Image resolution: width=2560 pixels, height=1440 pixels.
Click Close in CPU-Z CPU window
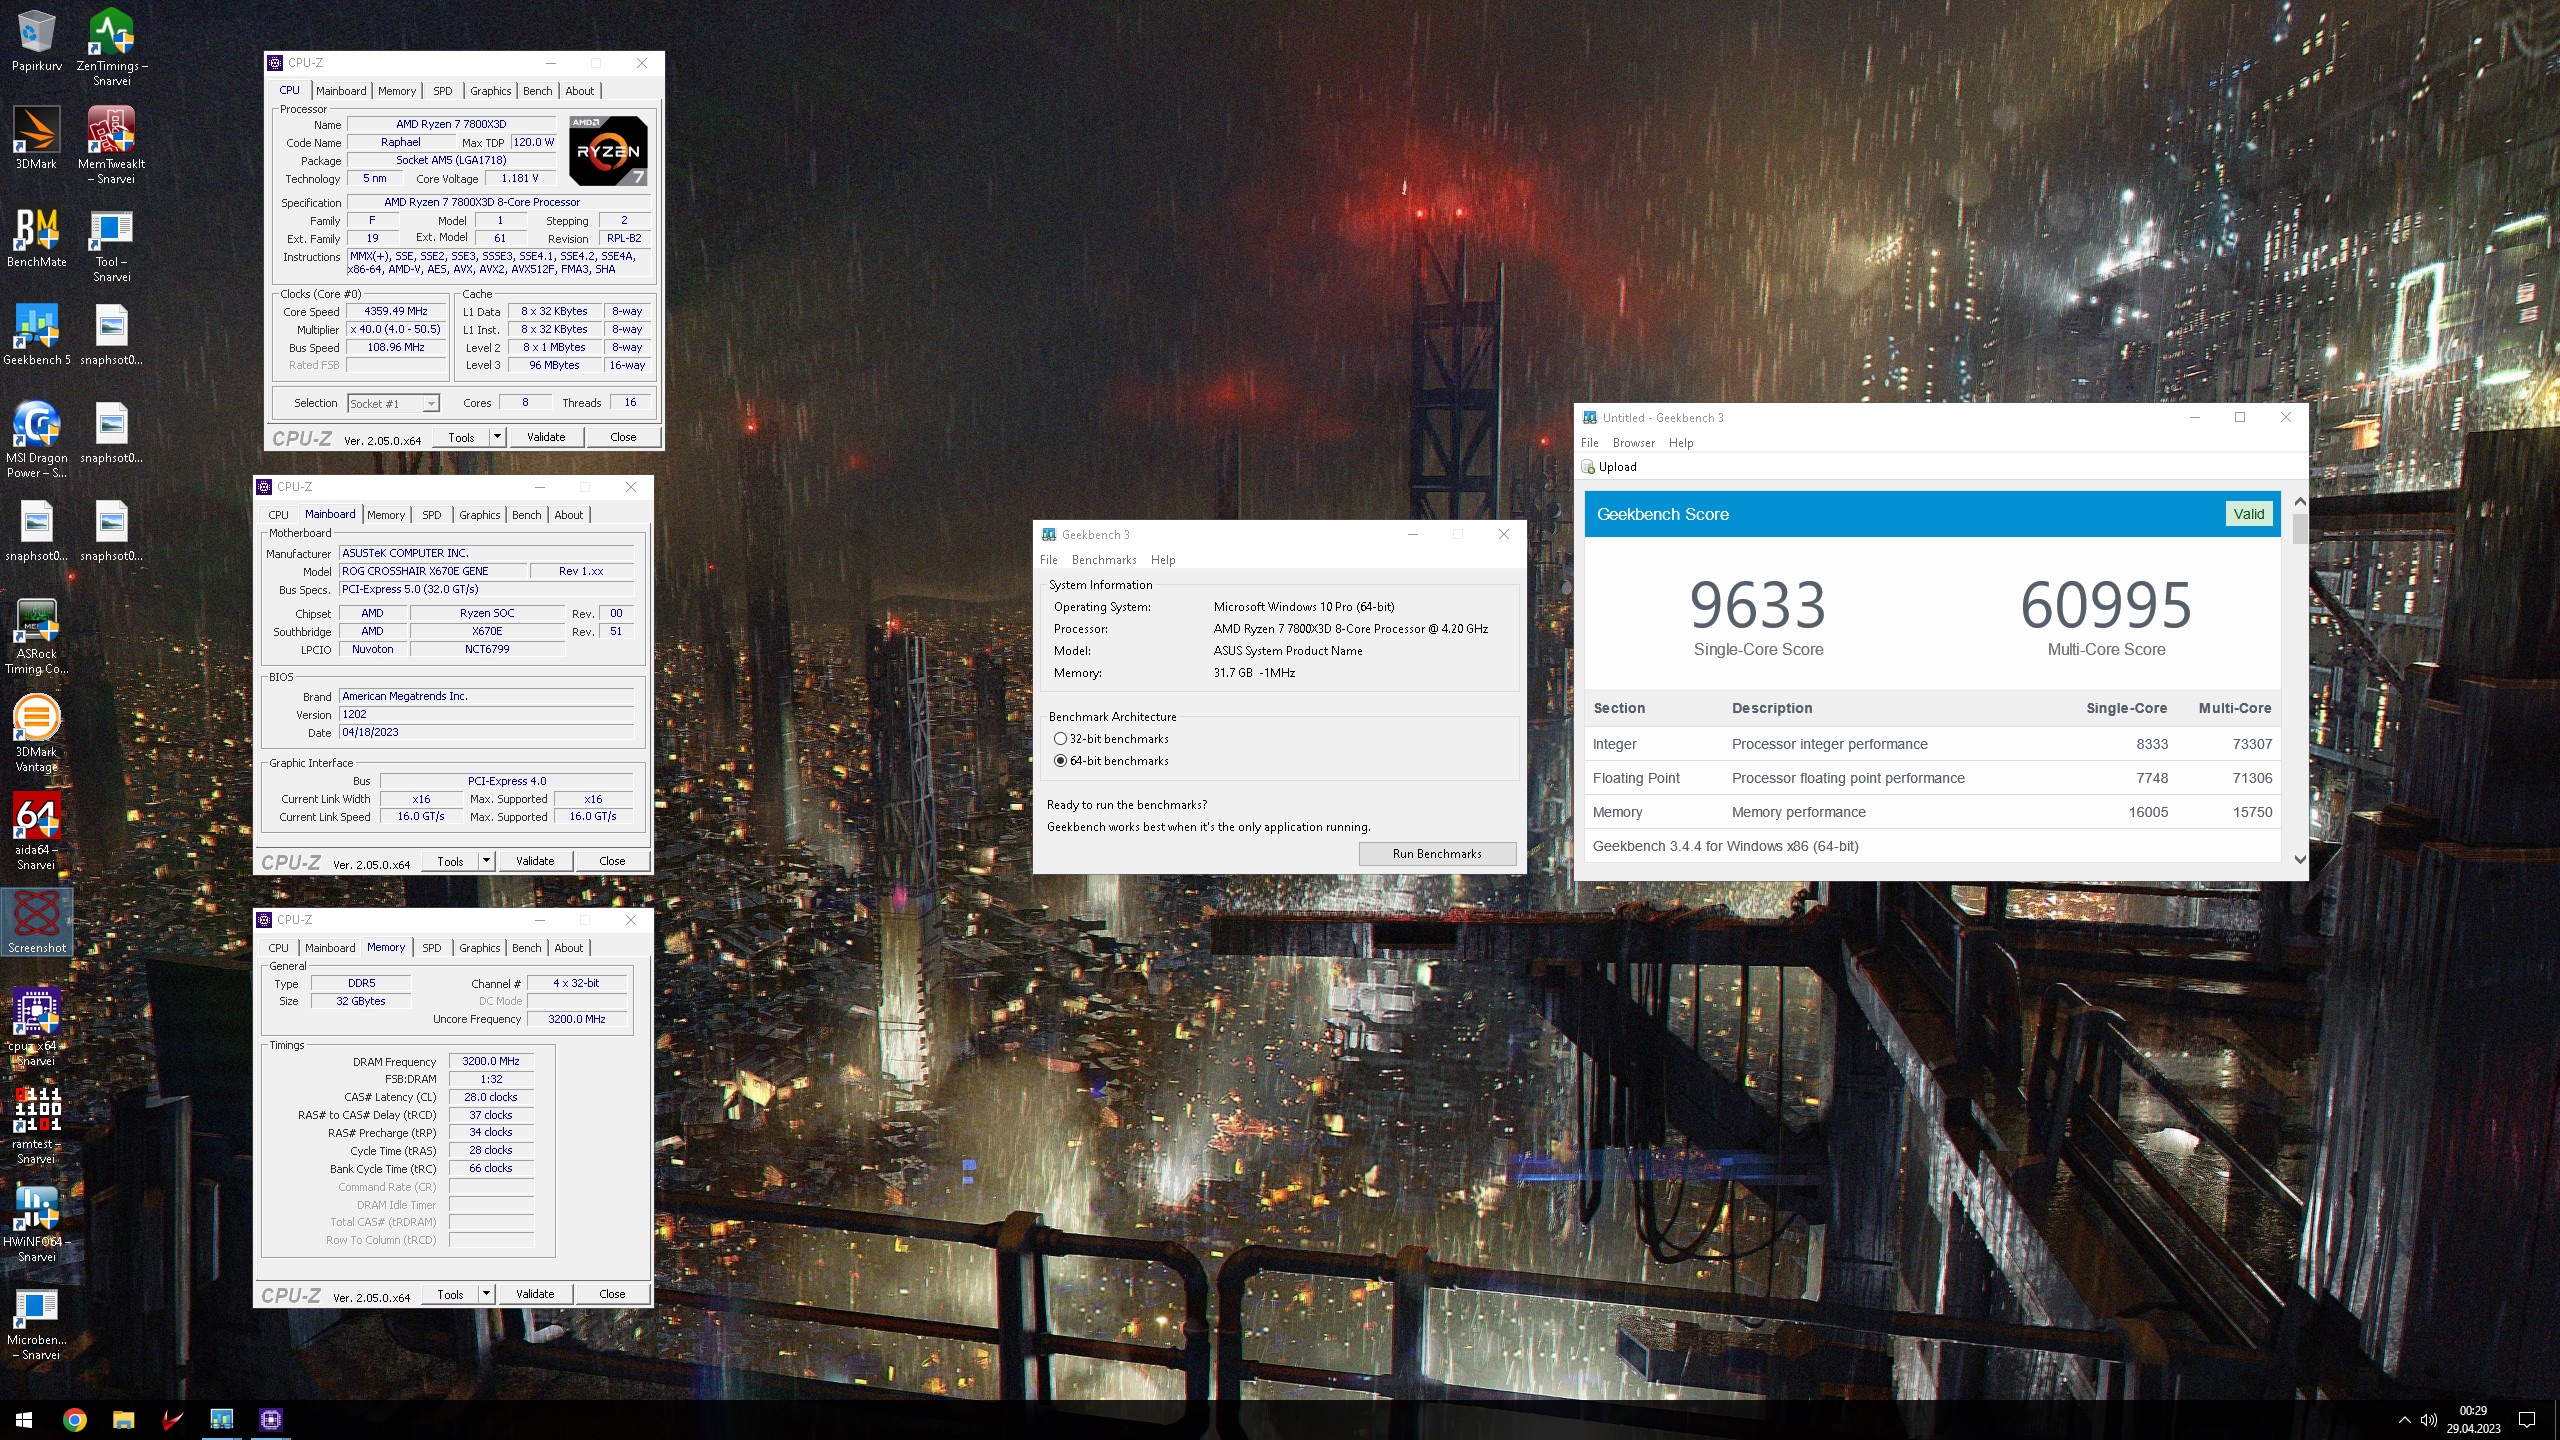[x=623, y=437]
